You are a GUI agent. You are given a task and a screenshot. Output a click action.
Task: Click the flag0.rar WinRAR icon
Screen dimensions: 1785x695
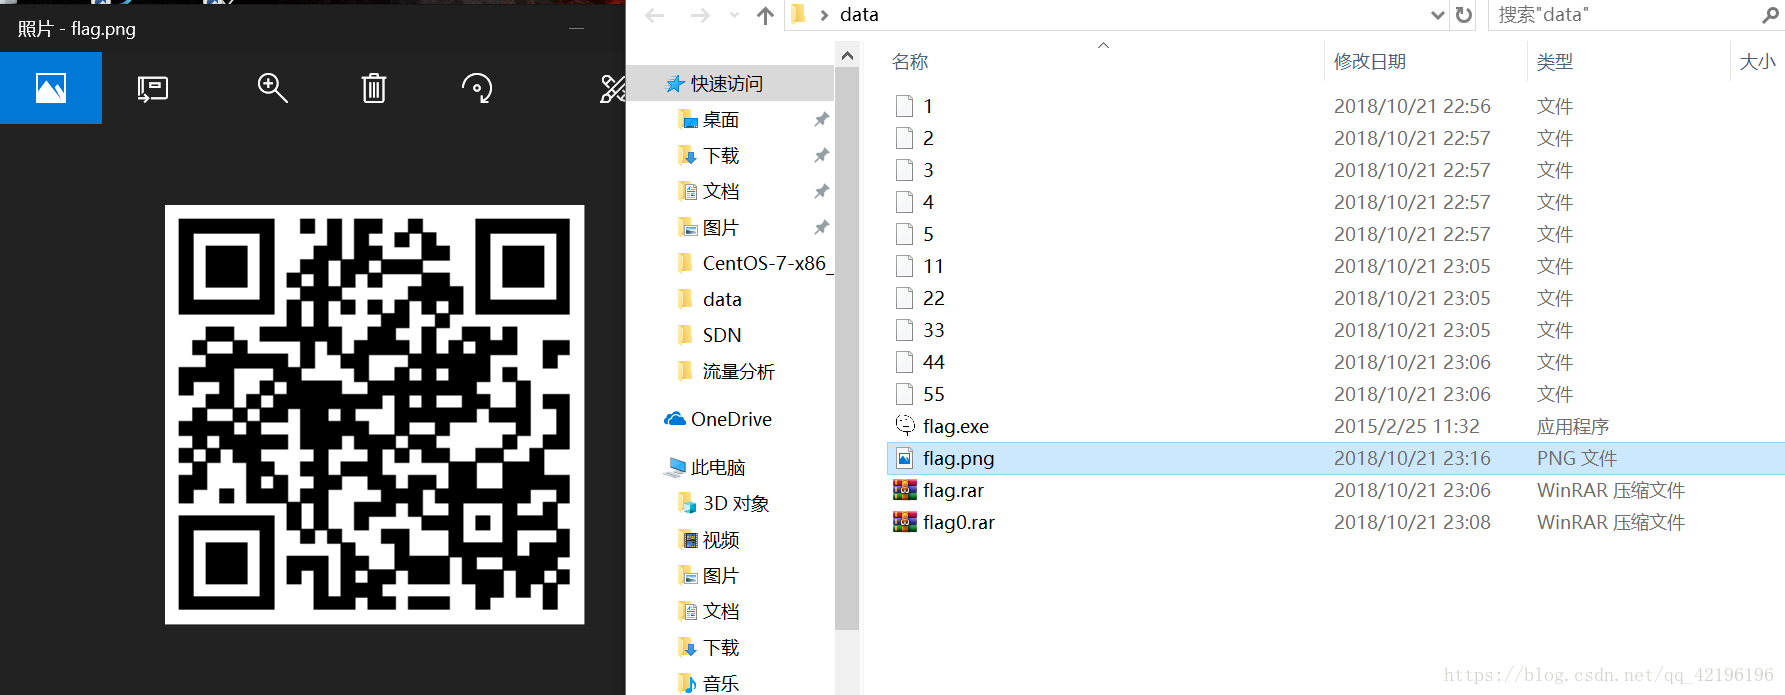tap(905, 522)
